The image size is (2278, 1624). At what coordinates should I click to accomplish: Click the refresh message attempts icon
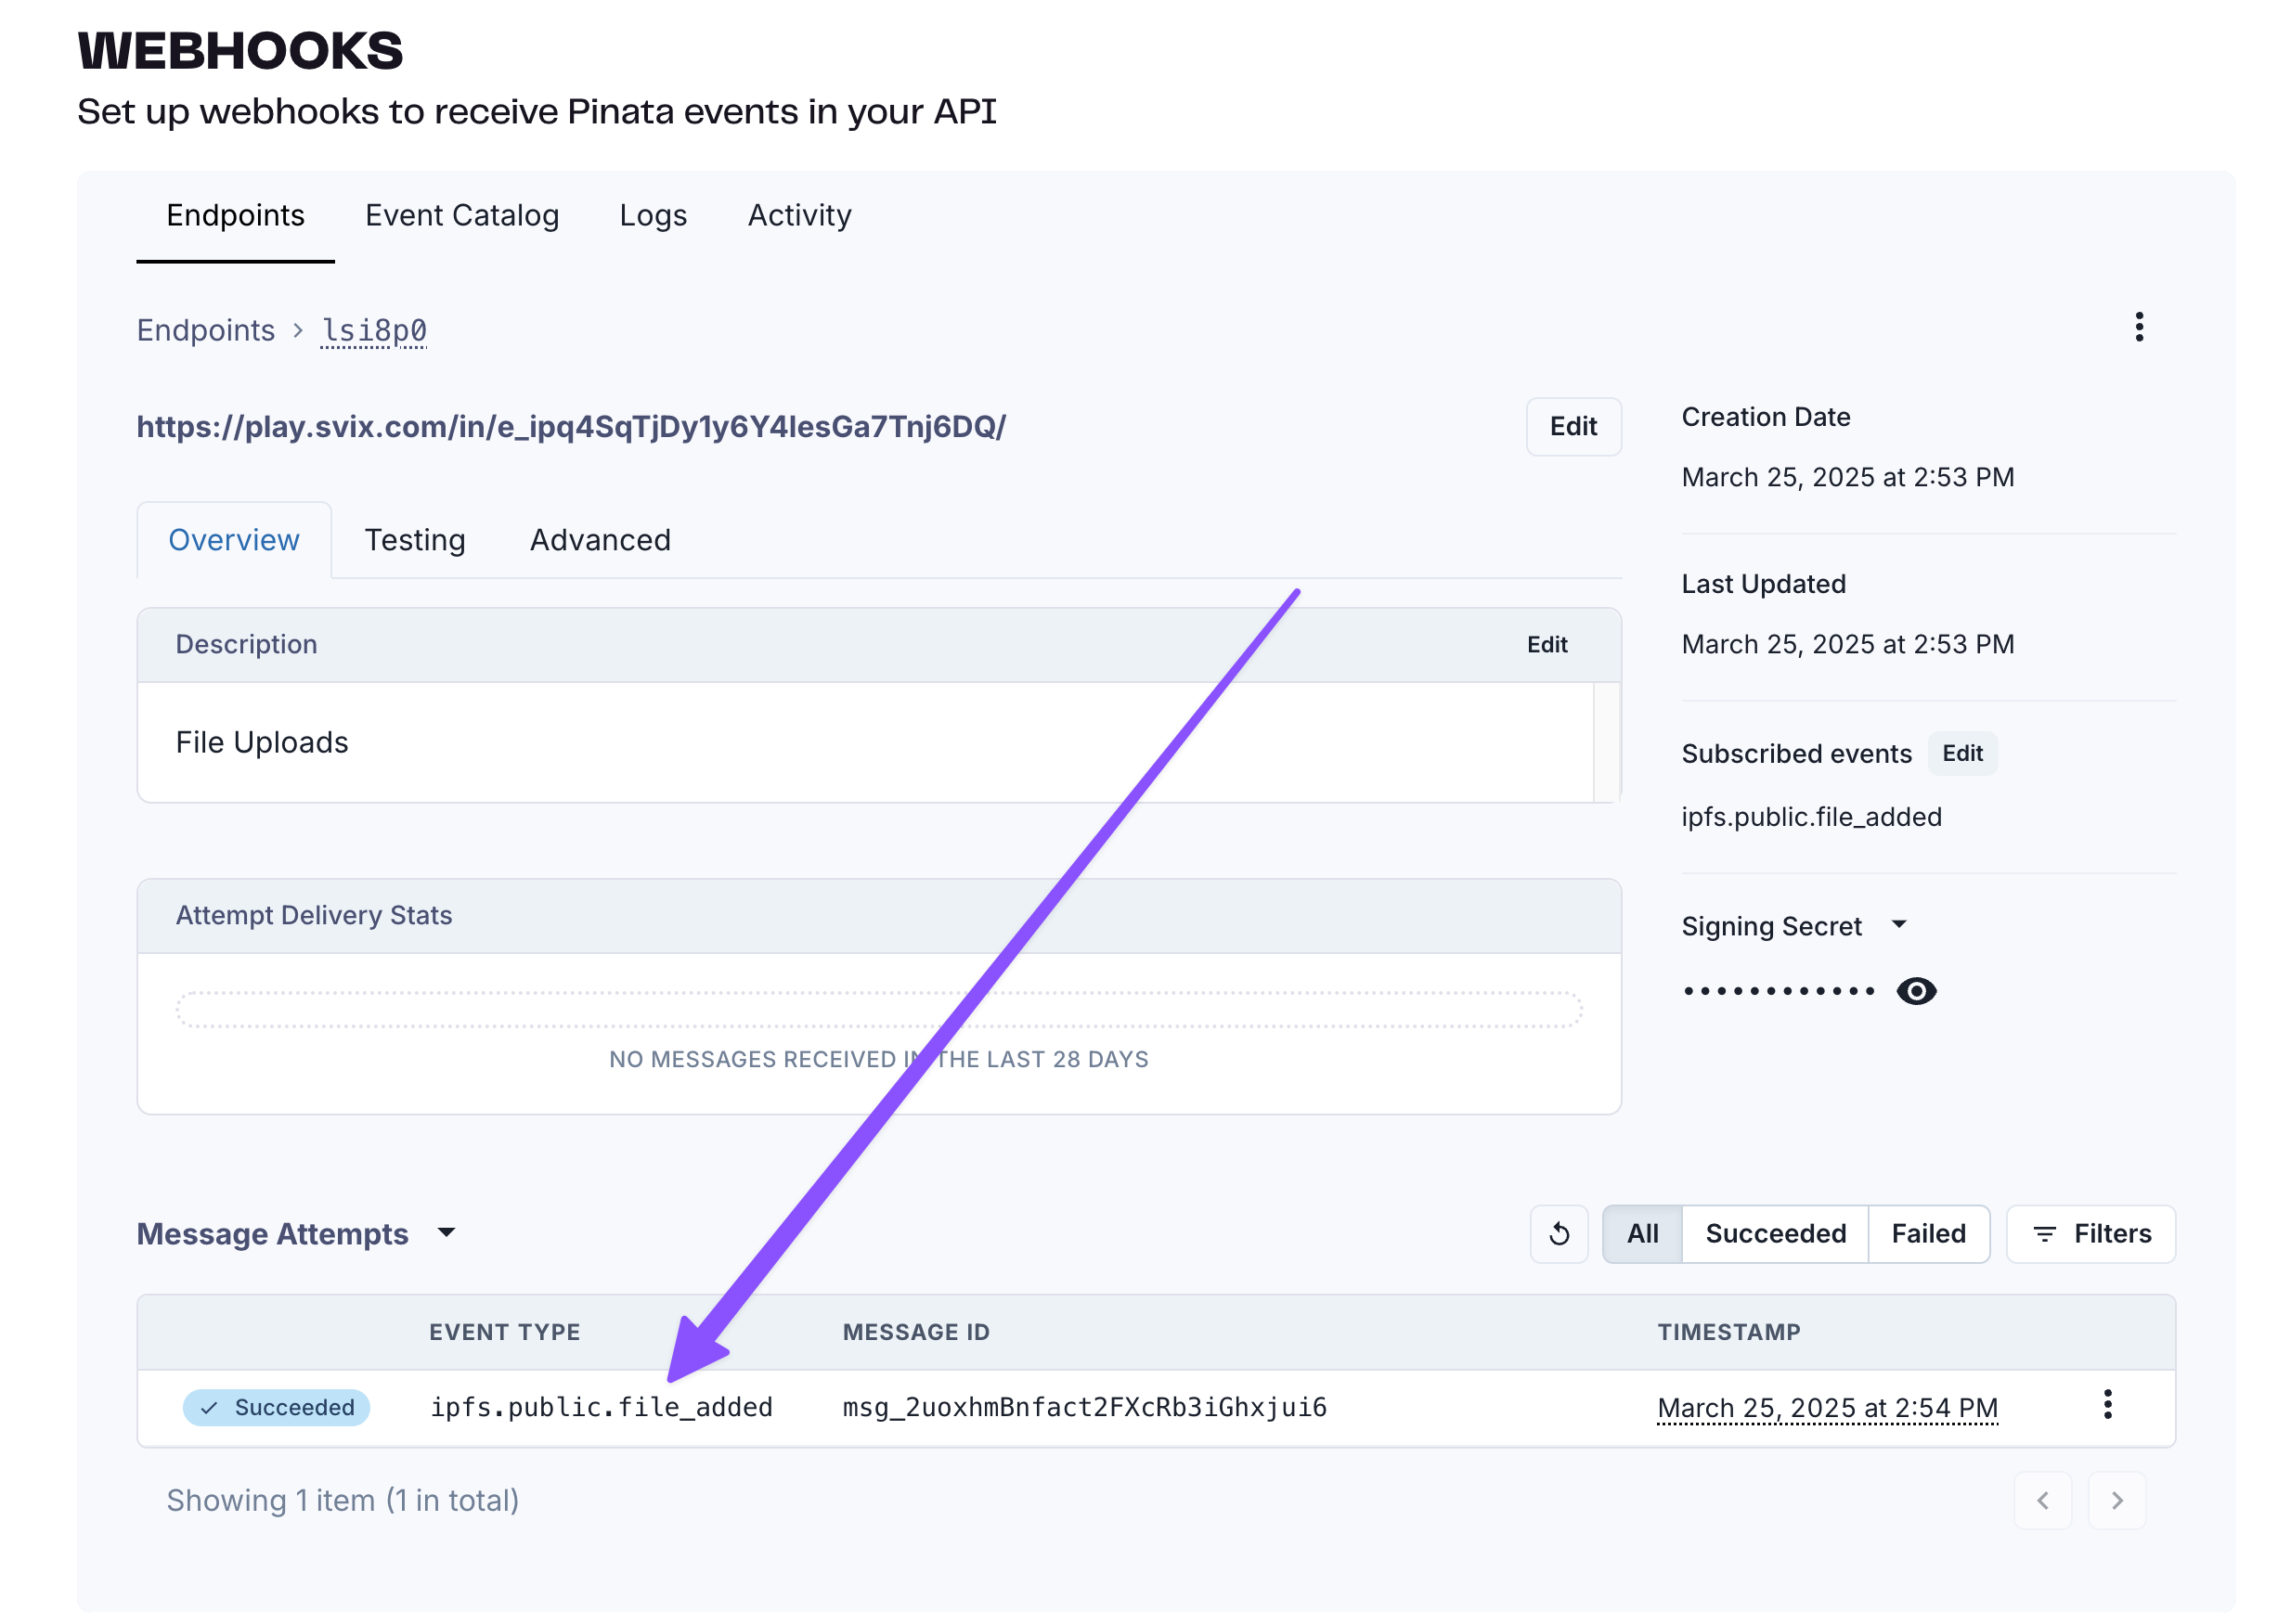coord(1558,1234)
